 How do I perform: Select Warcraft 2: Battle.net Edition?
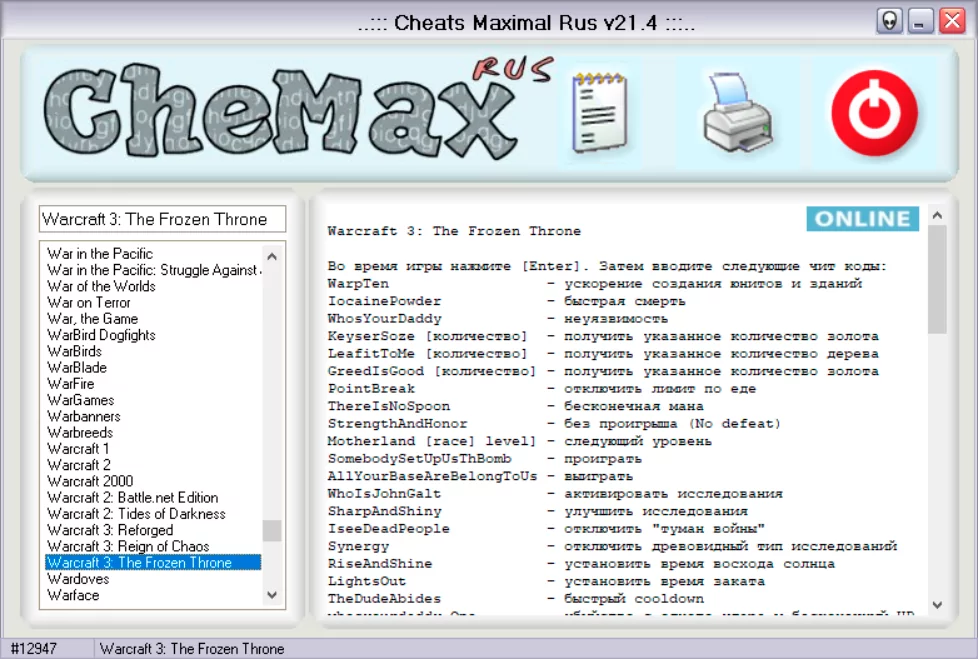point(153,498)
